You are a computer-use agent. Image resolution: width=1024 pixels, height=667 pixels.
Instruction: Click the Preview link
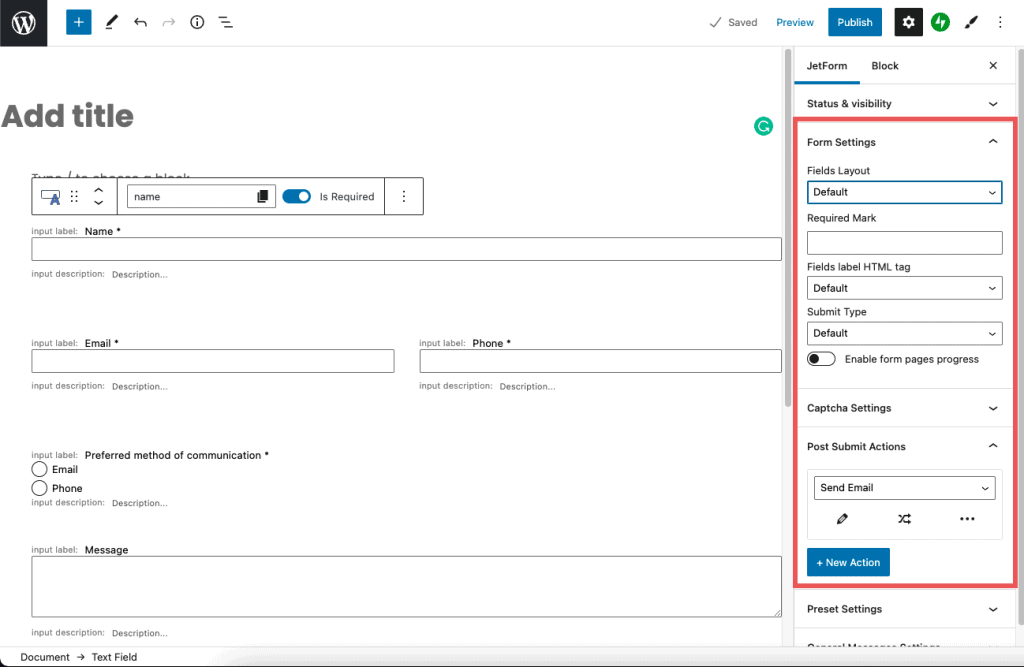[795, 22]
